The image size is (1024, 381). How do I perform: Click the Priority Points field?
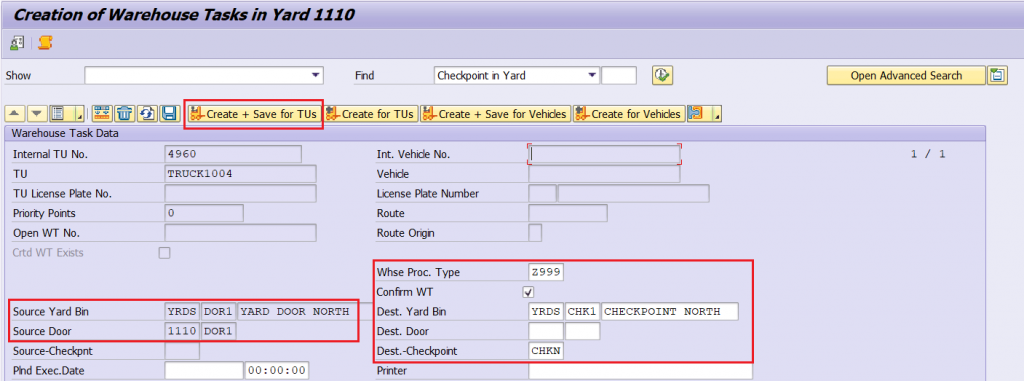click(204, 213)
